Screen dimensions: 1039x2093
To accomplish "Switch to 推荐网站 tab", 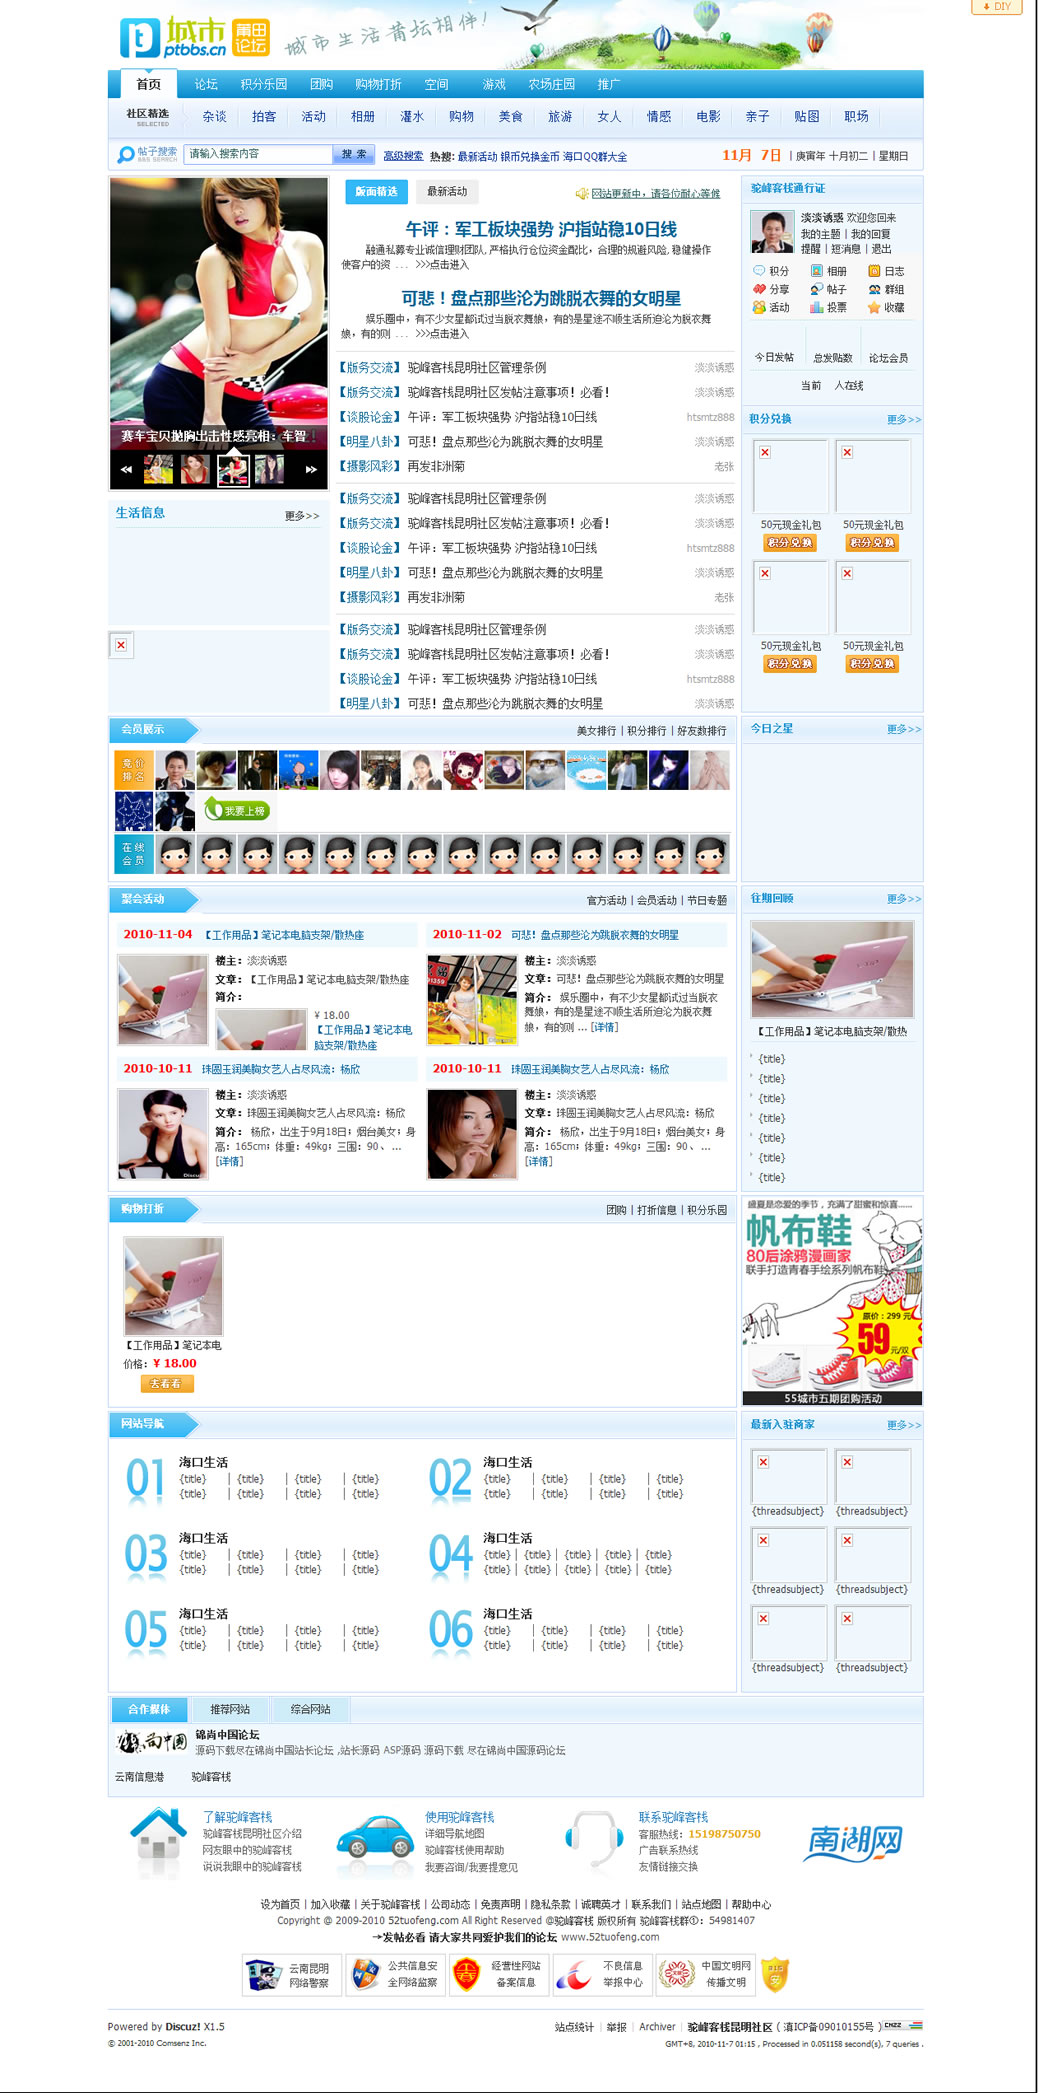I will pos(230,1709).
